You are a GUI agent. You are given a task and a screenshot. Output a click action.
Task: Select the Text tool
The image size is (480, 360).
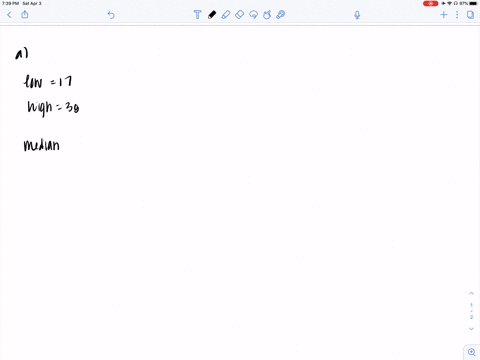click(x=197, y=15)
